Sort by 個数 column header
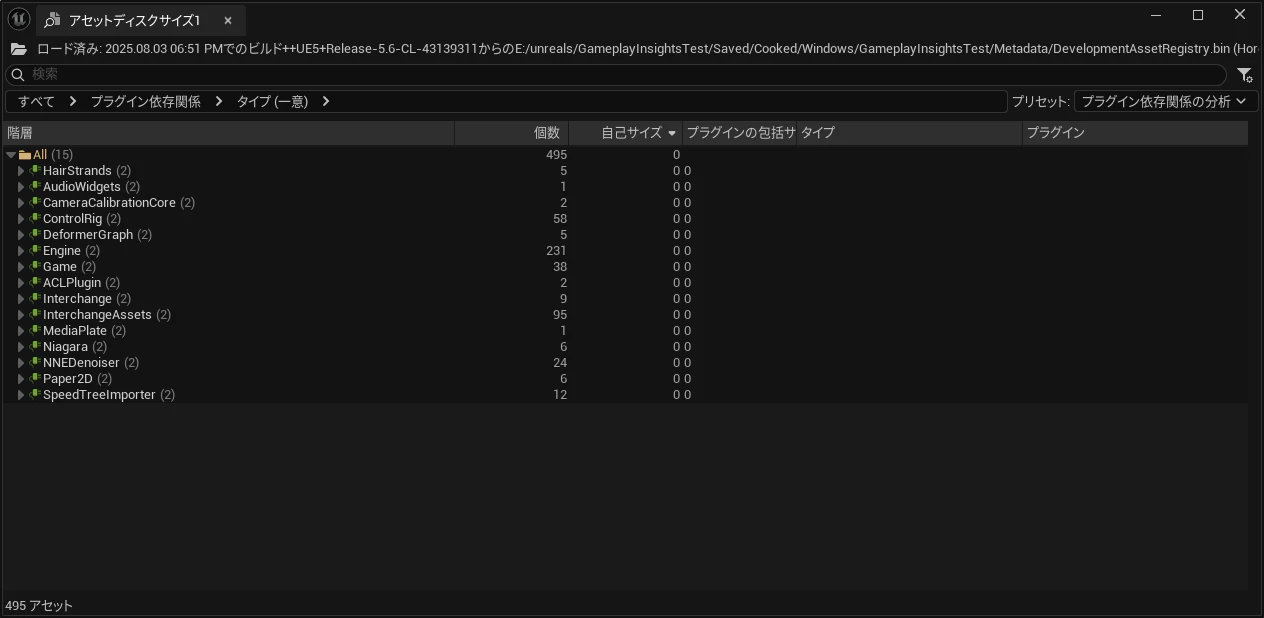The image size is (1264, 618). coord(512,132)
